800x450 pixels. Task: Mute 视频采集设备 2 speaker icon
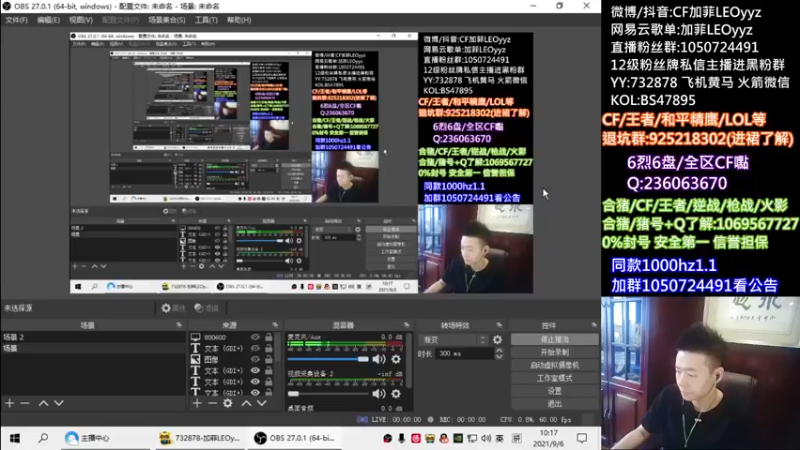tap(379, 393)
